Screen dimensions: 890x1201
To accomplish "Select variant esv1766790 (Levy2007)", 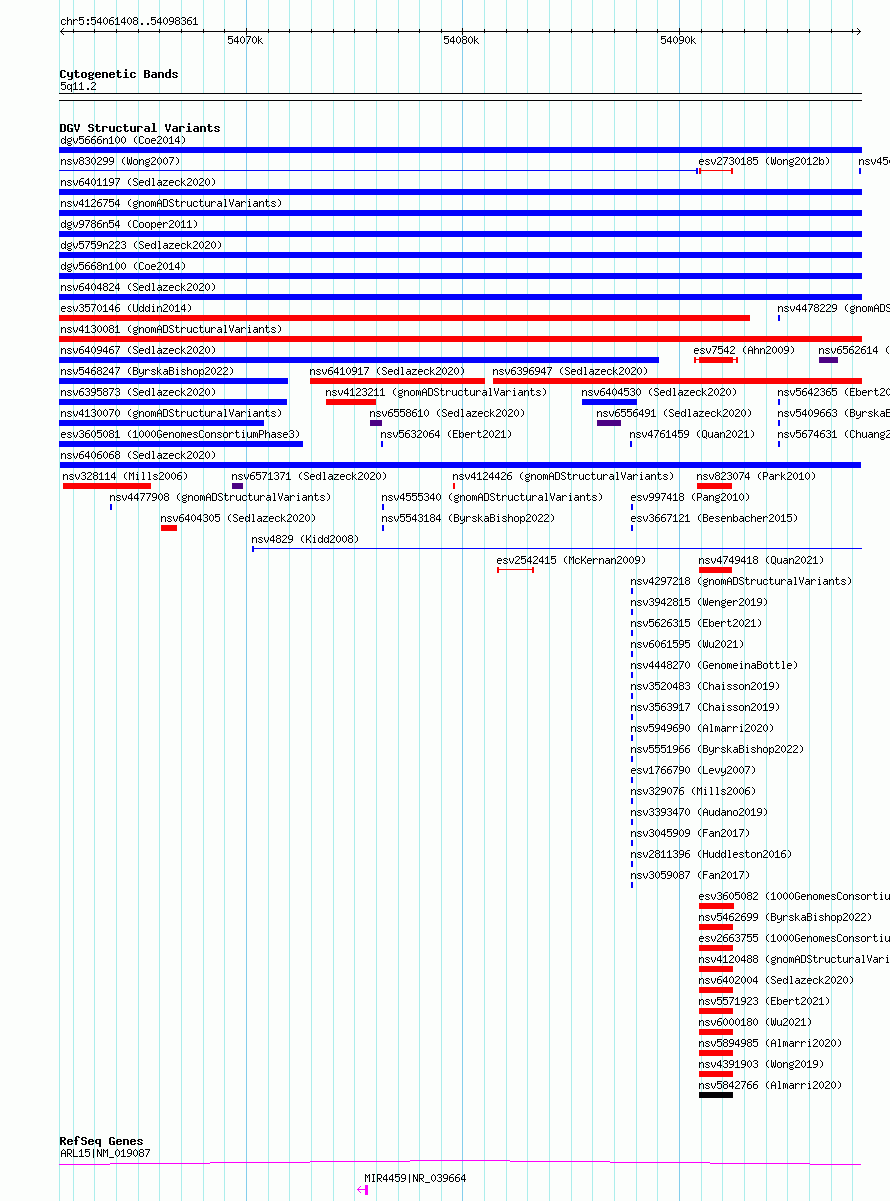I will (693, 770).
